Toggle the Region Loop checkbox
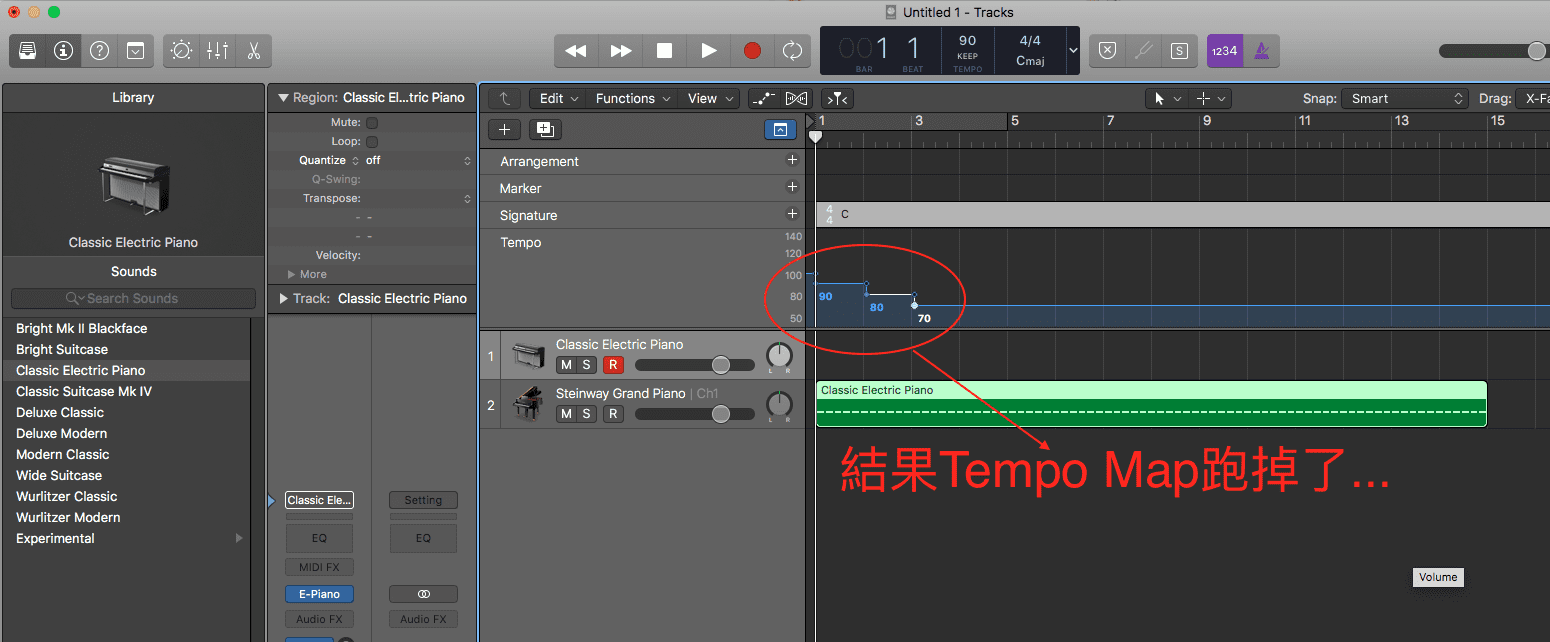1550x642 pixels. click(x=372, y=142)
